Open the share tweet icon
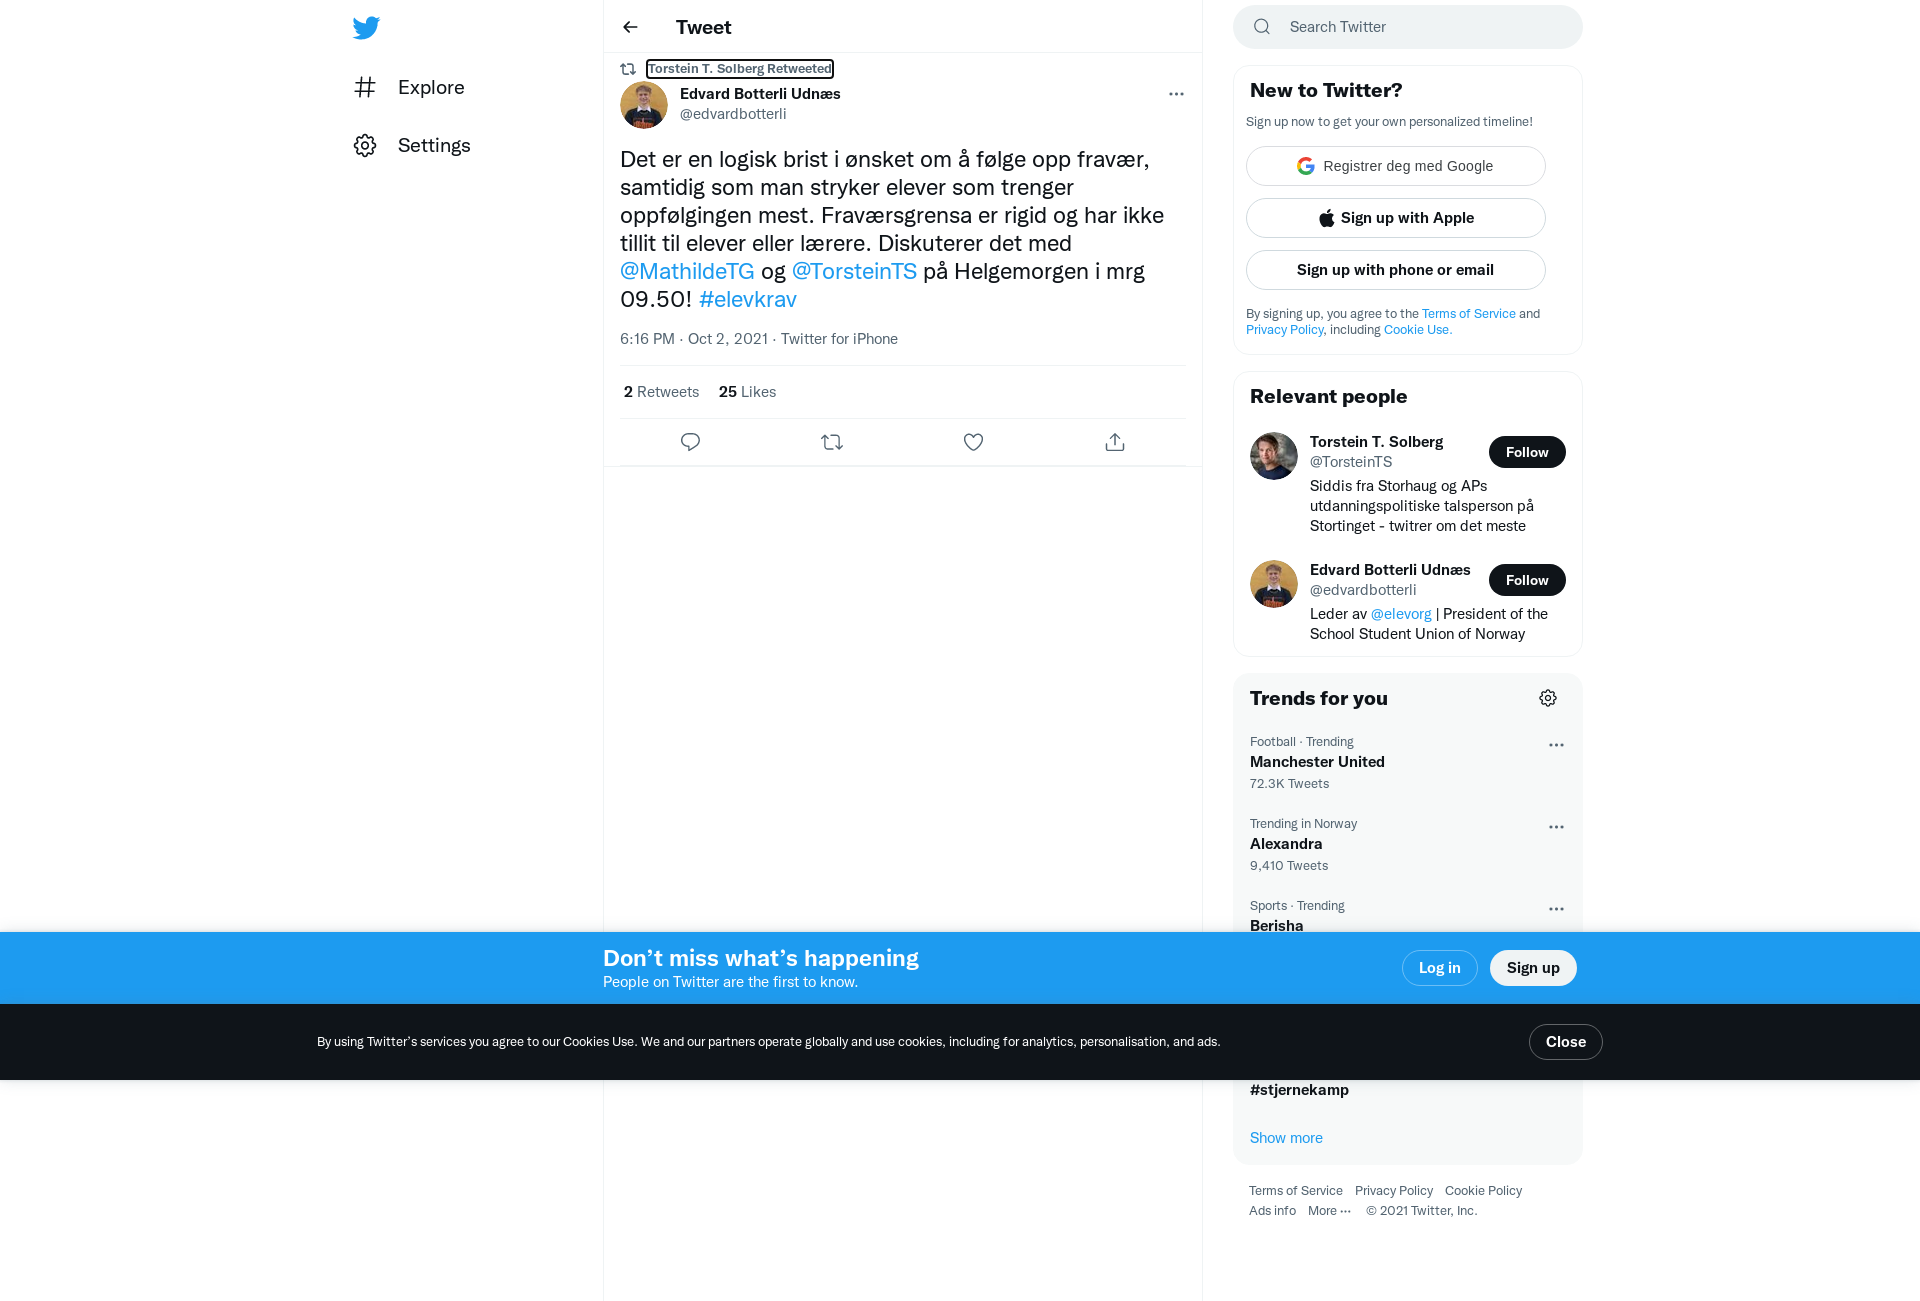Screen dimensions: 1920x1301 1115,442
